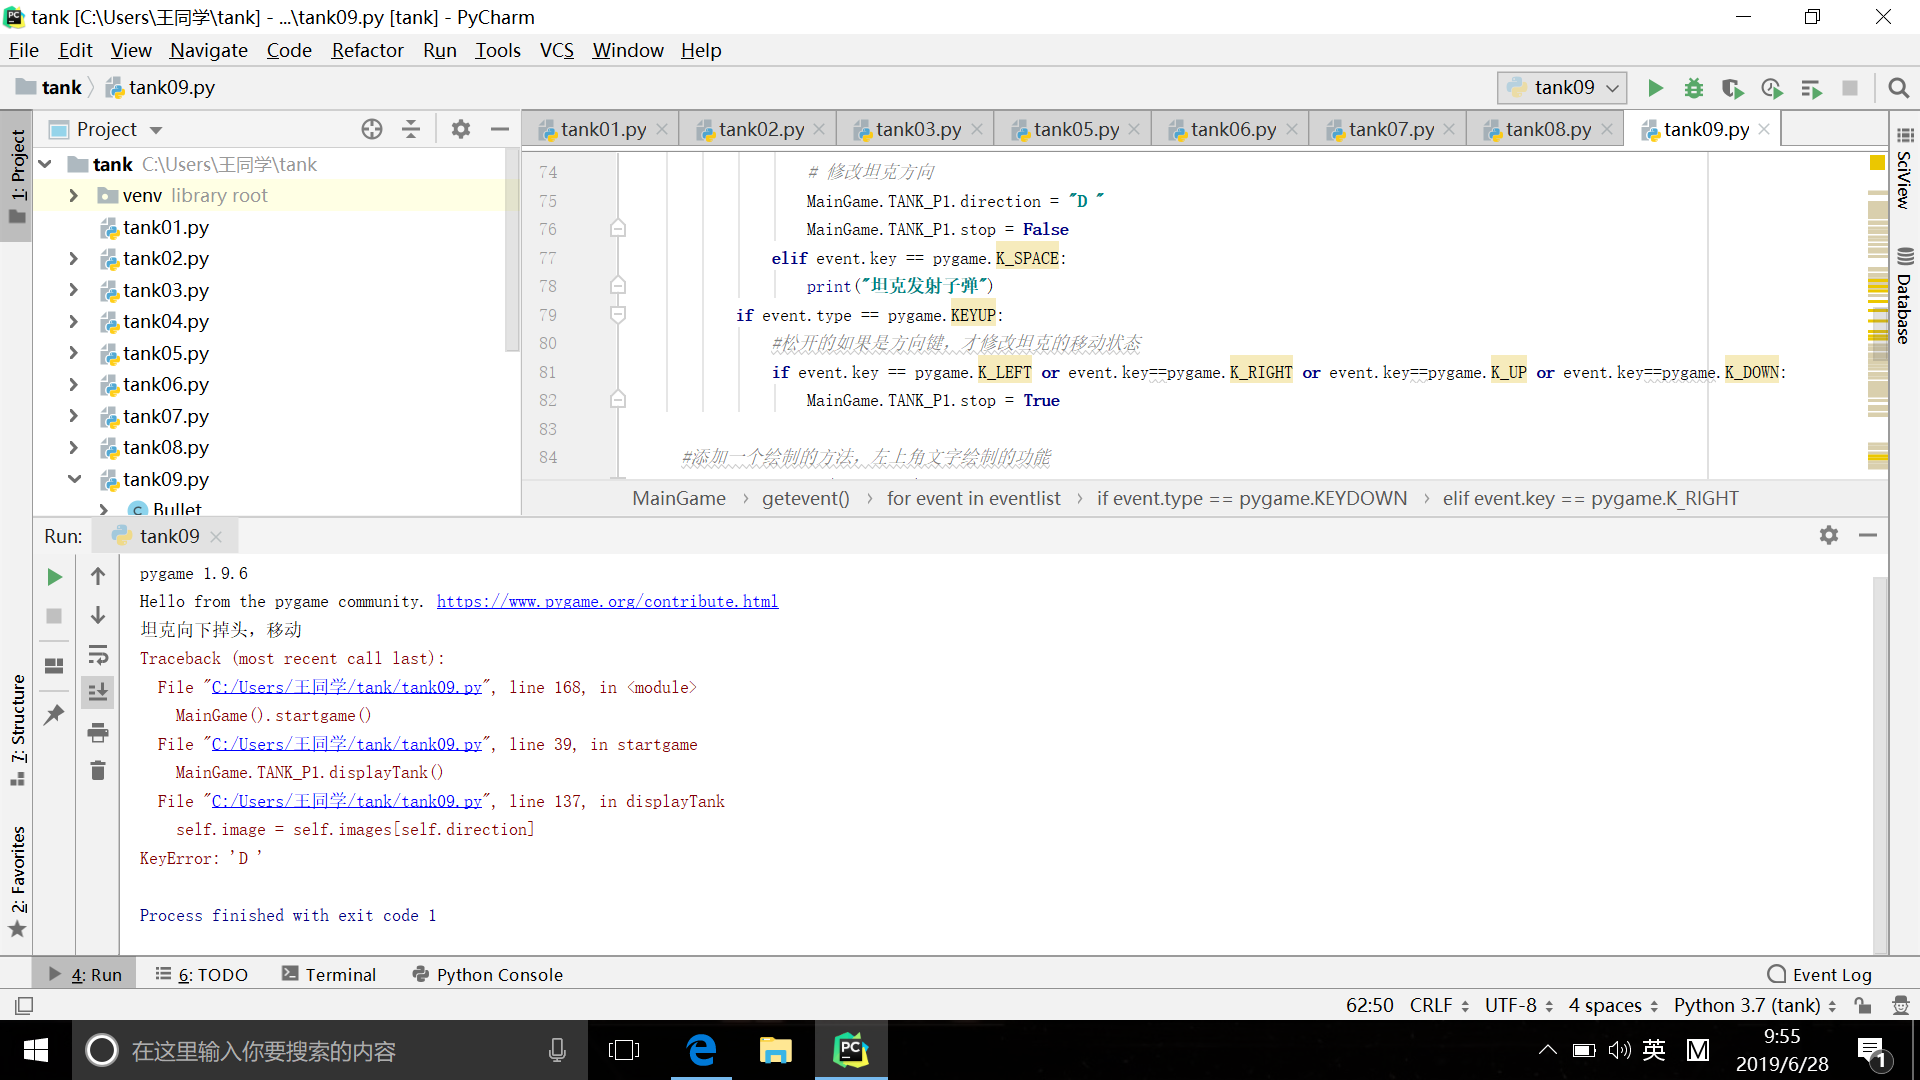
Task: Click the disabled stop icon in toolbar
Action: (1850, 88)
